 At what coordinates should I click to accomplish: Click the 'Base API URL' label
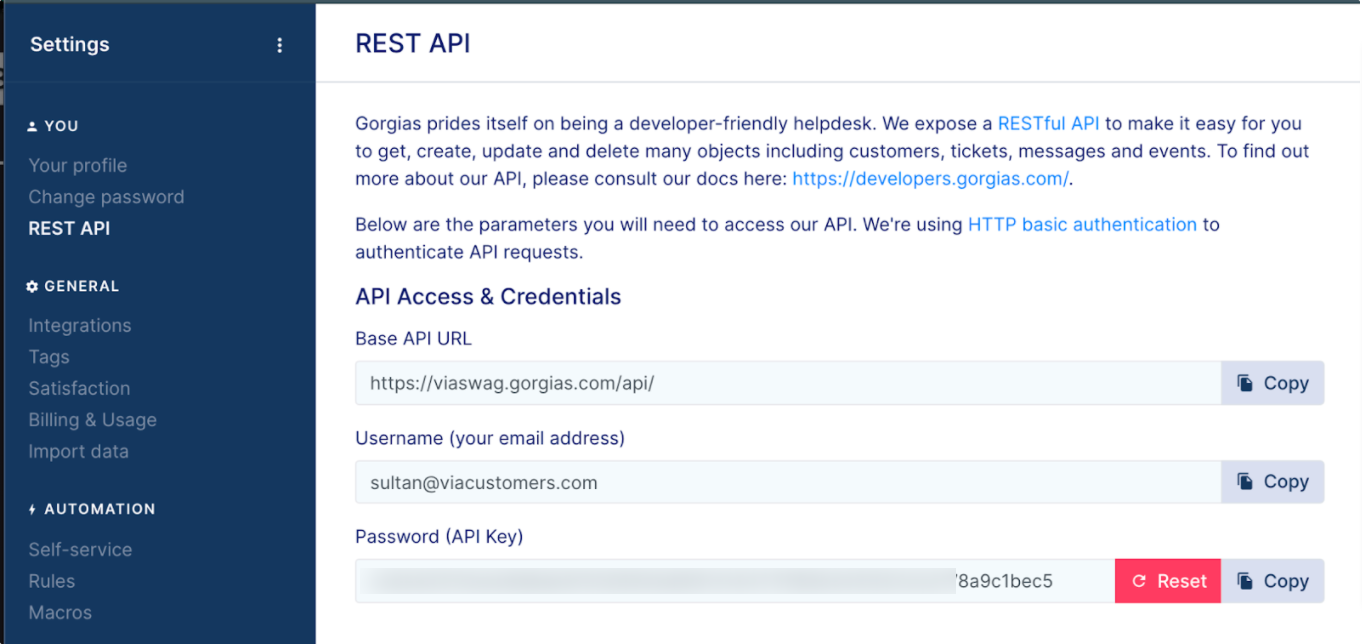pyautogui.click(x=413, y=339)
